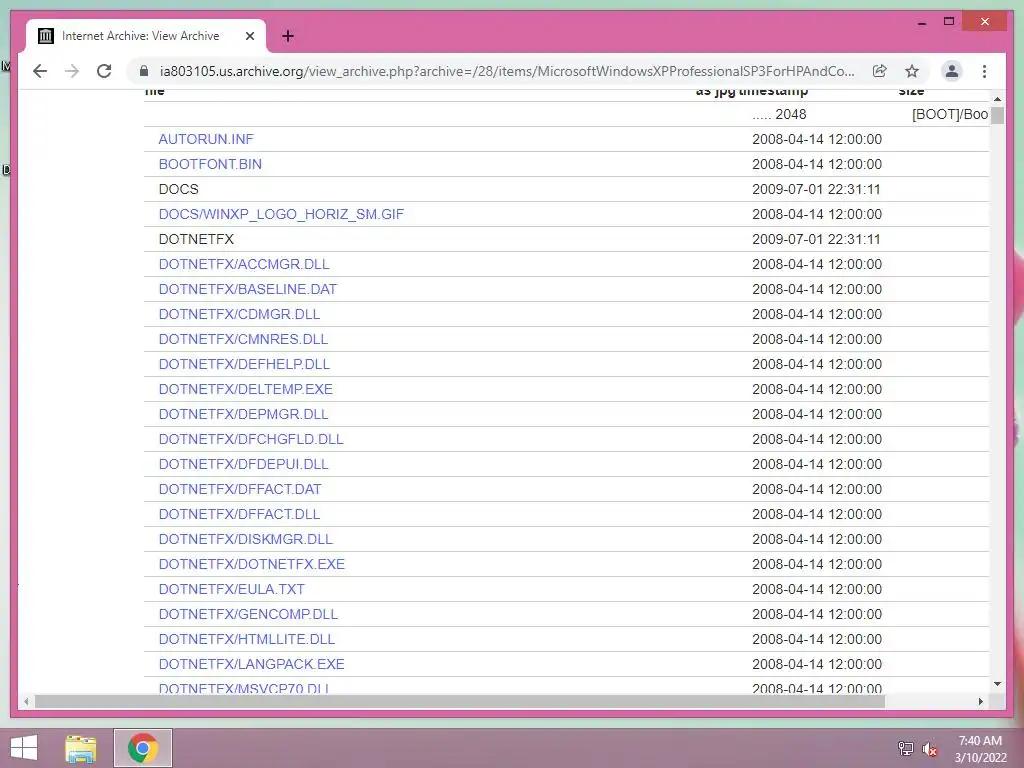1024x768 pixels.
Task: Open DOTNETFX/DFFACT.DLL link
Action: point(240,514)
